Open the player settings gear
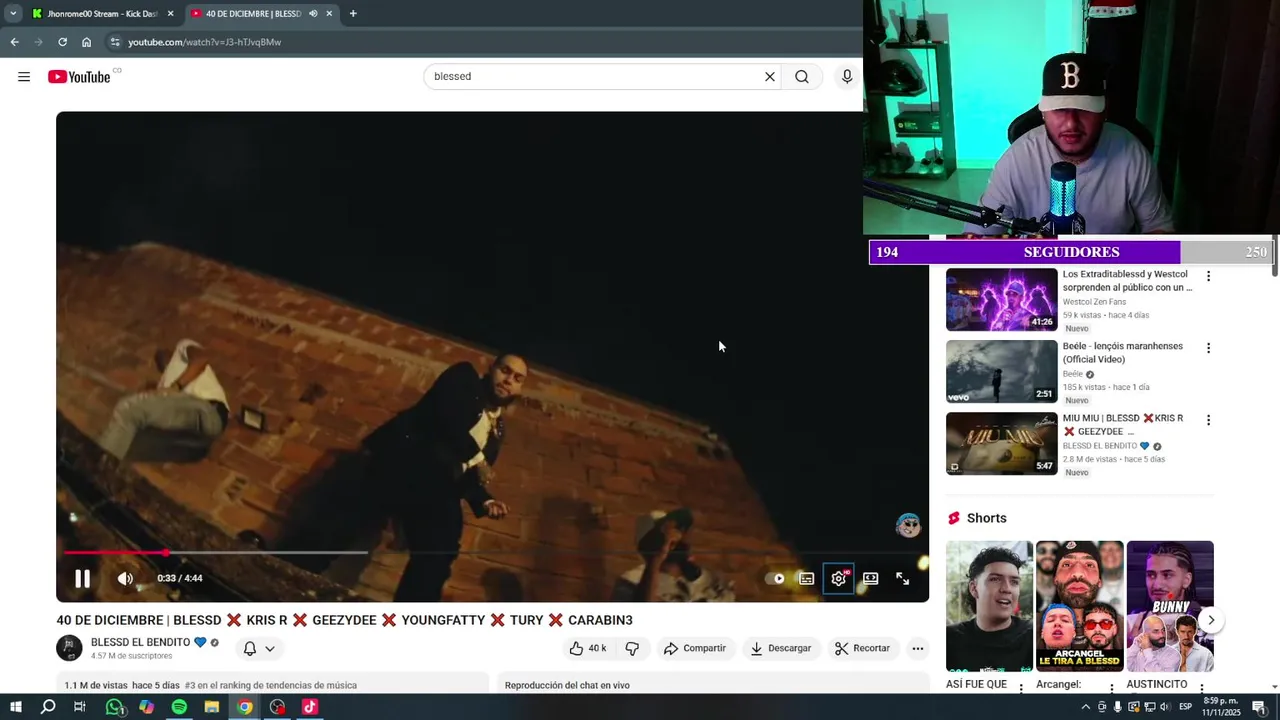The image size is (1280, 720). click(838, 578)
